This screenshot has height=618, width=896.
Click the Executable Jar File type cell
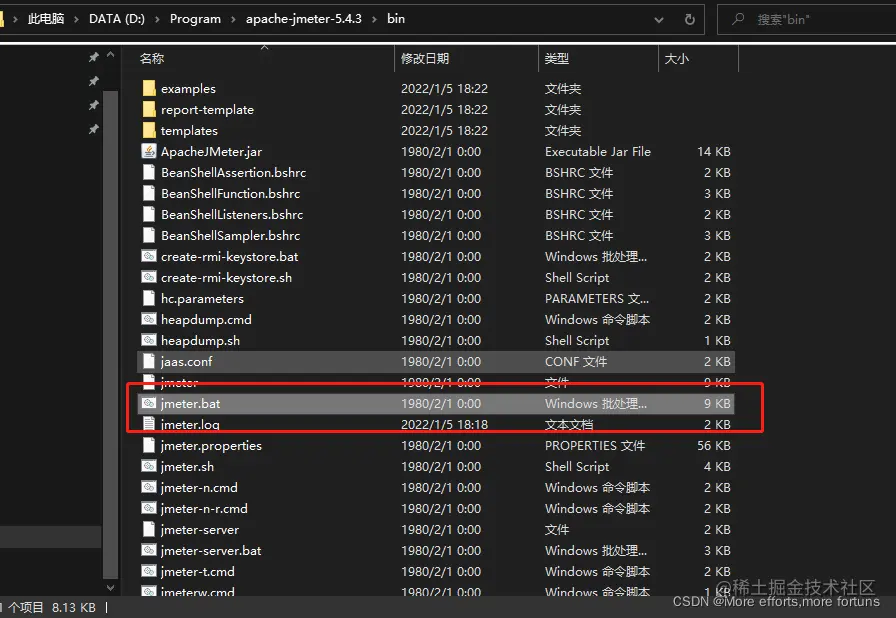(598, 151)
